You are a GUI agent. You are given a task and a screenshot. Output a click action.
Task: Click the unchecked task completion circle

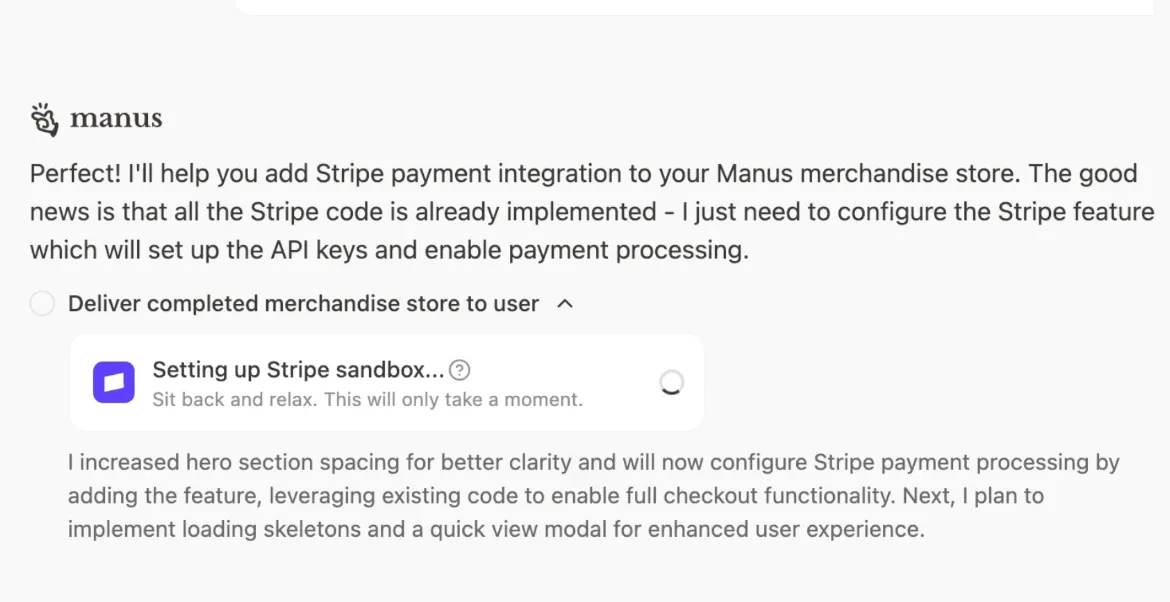point(41,303)
